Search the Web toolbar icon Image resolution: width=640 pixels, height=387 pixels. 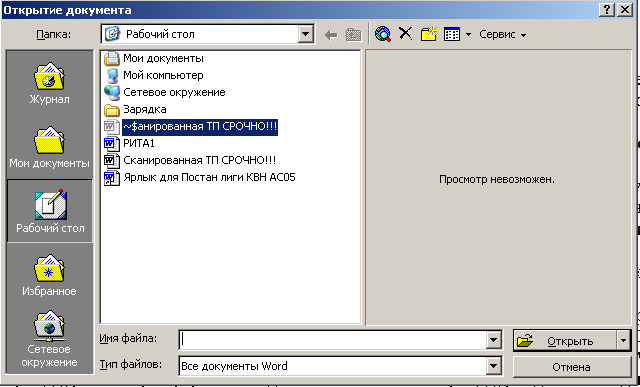pos(383,34)
